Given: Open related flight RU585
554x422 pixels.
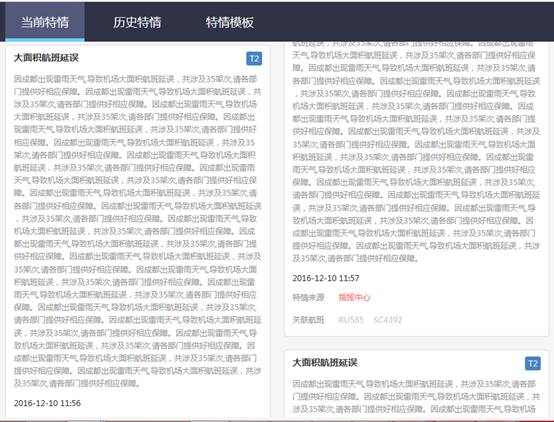Looking at the screenshot, I should coord(351,320).
